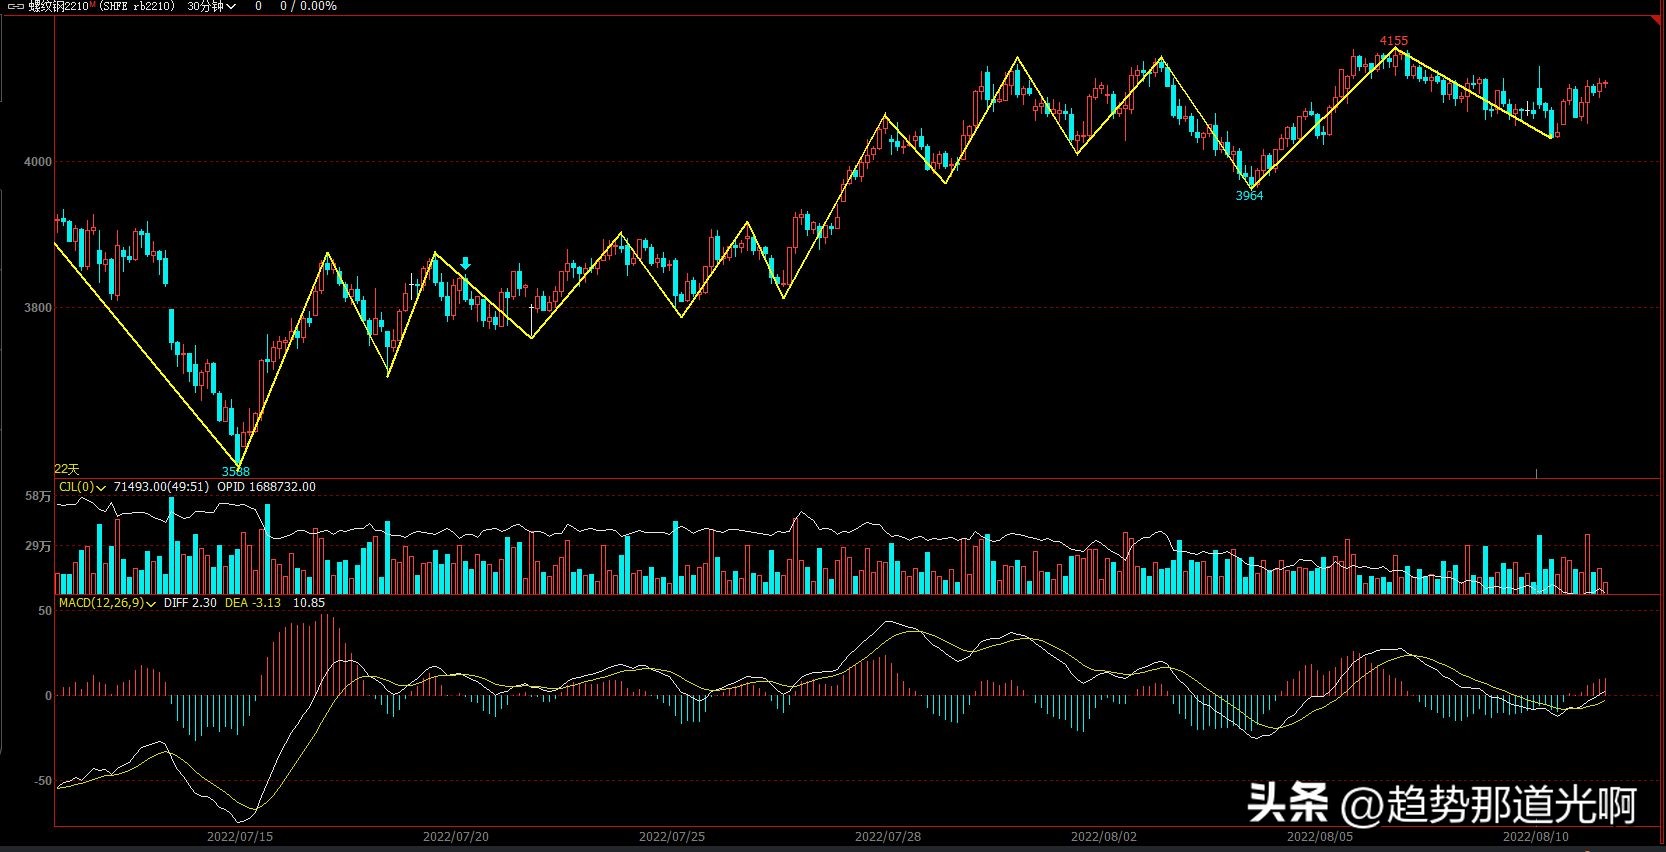Click the MACD value 10.85
This screenshot has width=1666, height=852.
click(309, 603)
